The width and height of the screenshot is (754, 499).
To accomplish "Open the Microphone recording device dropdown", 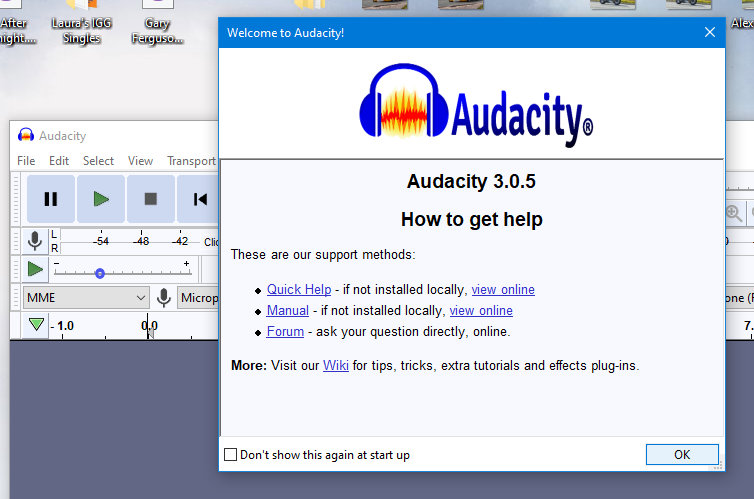I will click(x=198, y=298).
